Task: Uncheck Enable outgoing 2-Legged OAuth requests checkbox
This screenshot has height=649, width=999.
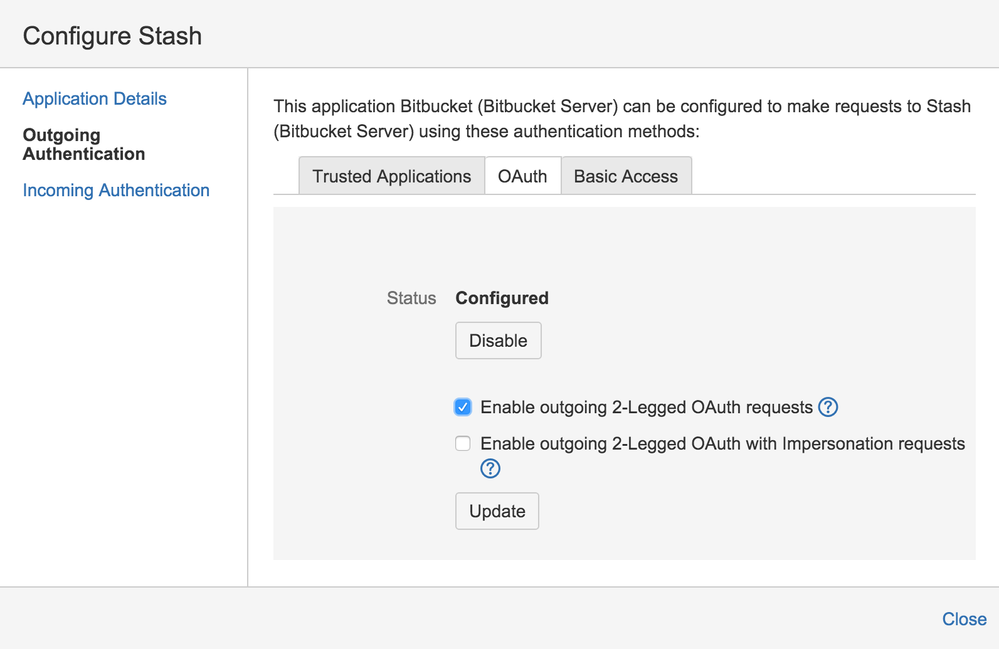Action: (462, 407)
